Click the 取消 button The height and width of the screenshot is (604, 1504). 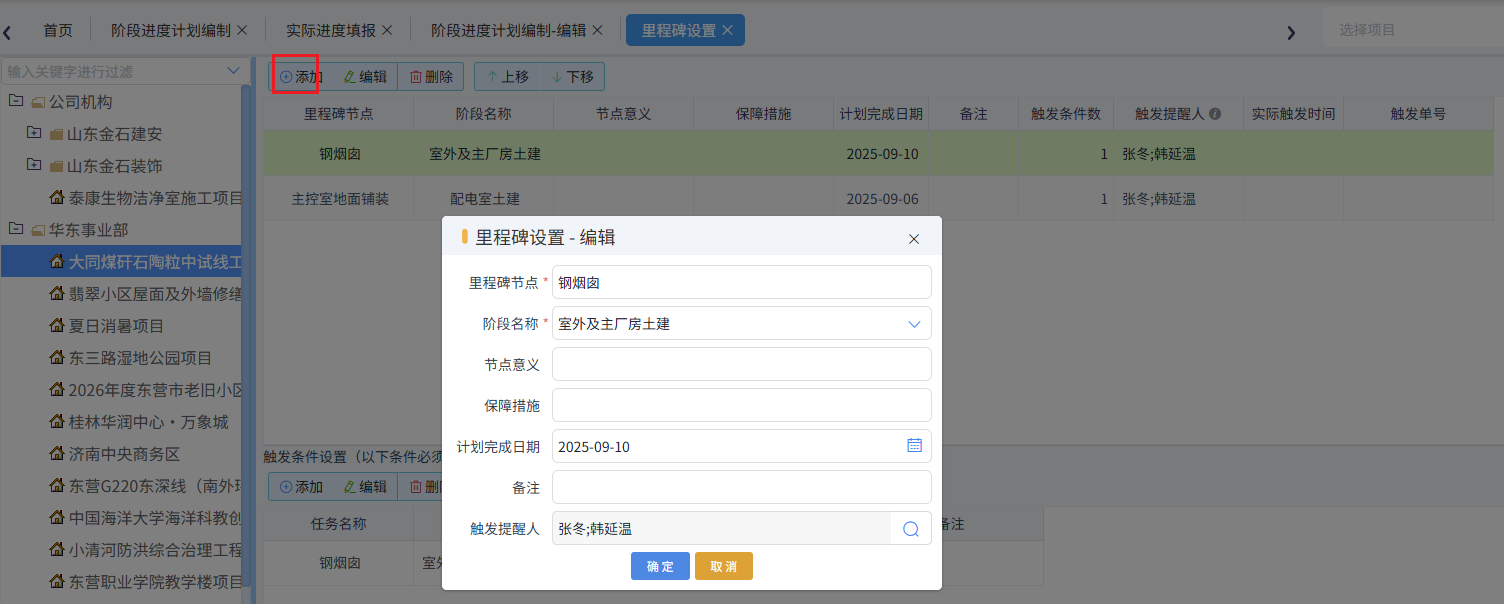[x=724, y=566]
